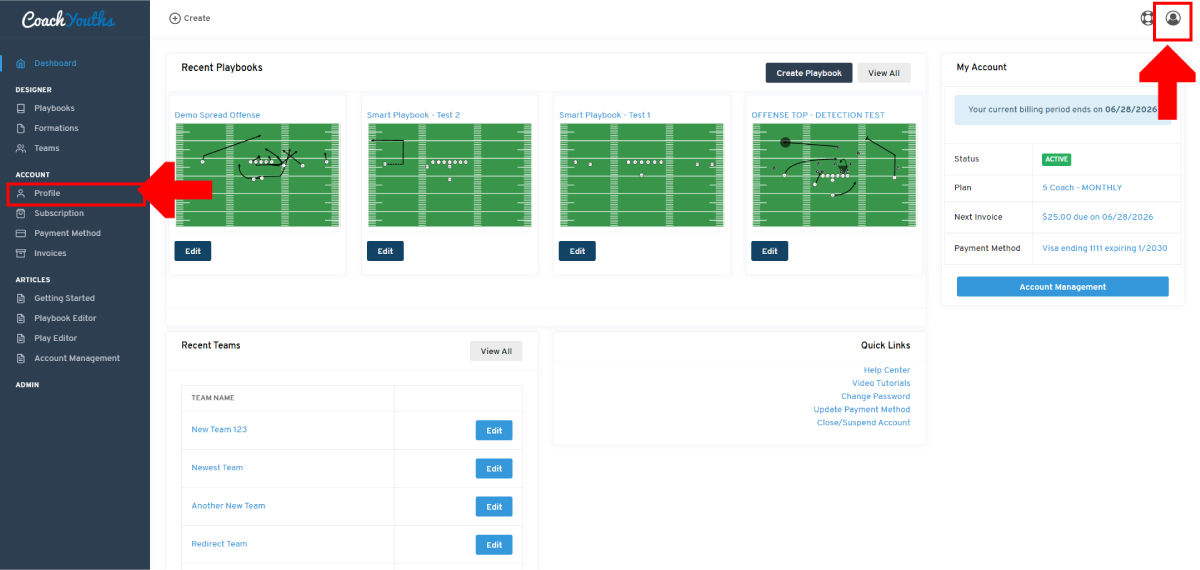Edit the Redirect Team row
This screenshot has width=1200, height=570.
pos(494,544)
